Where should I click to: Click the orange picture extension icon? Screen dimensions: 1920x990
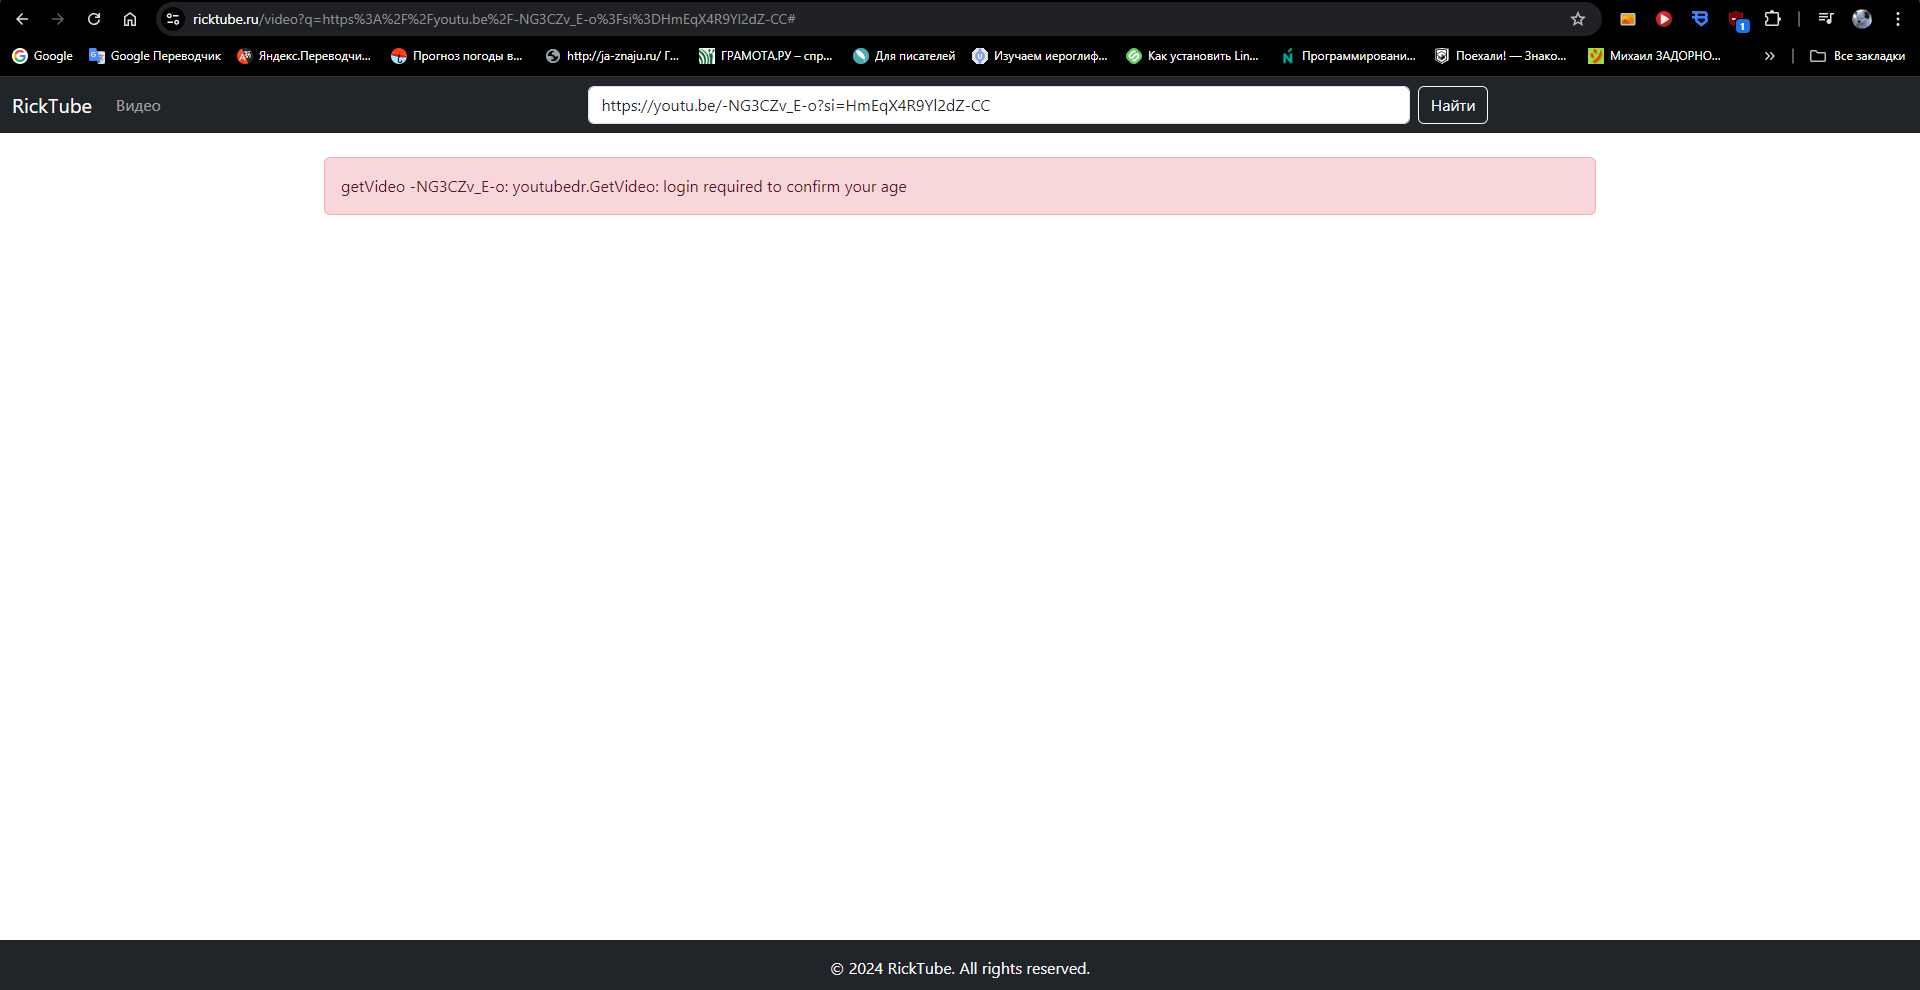pos(1628,19)
